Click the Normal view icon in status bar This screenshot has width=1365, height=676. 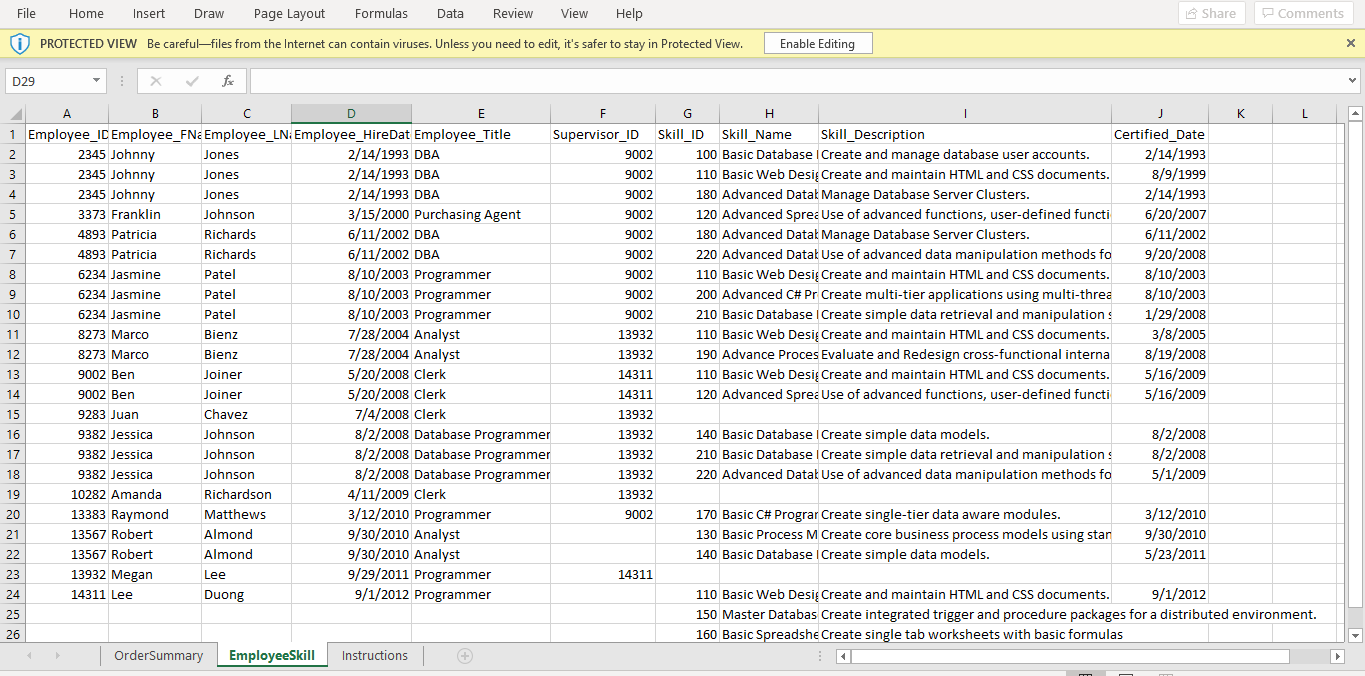pos(1086,672)
